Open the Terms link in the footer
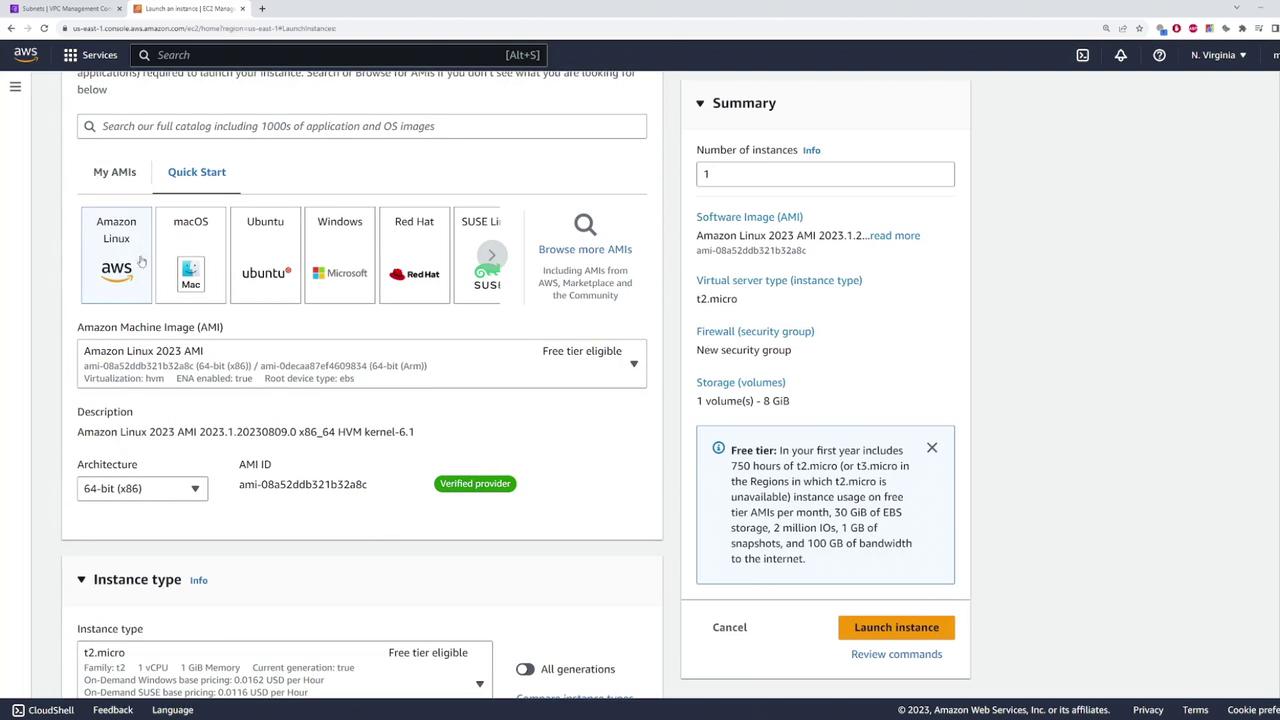 click(x=1195, y=710)
